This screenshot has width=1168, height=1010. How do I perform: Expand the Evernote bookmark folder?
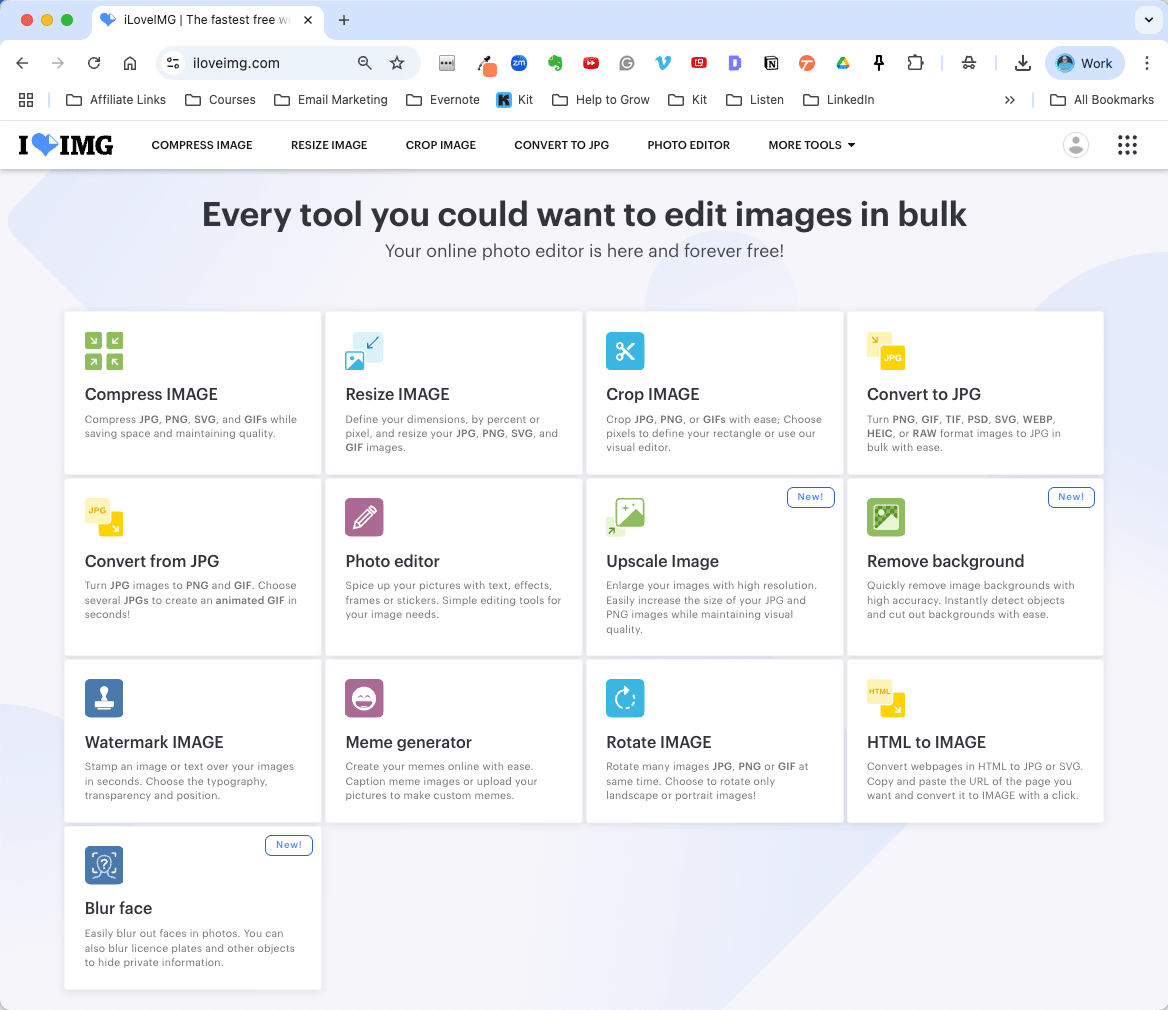(442, 100)
